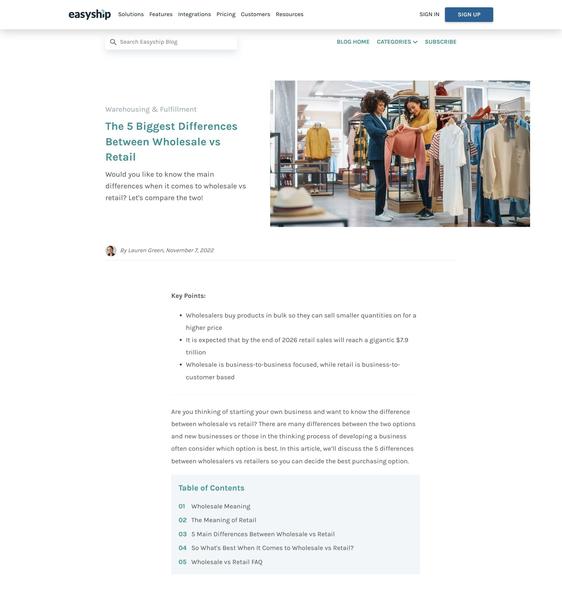
Task: Jump to Wholesale Meaning section
Action: pos(221,506)
